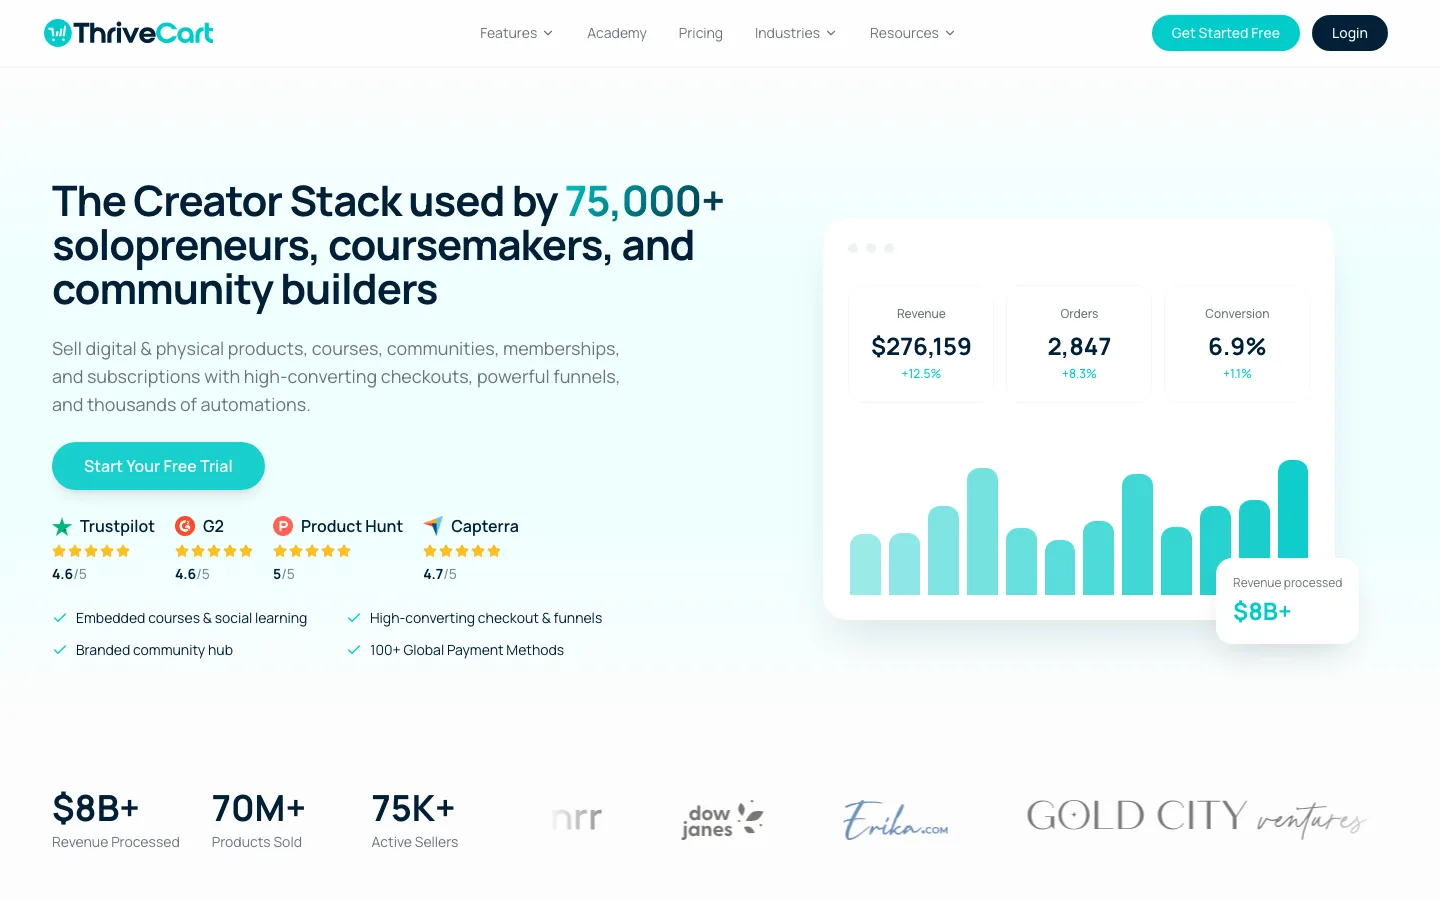
Task: Click the Revenue $276,159 stat card
Action: (921, 344)
